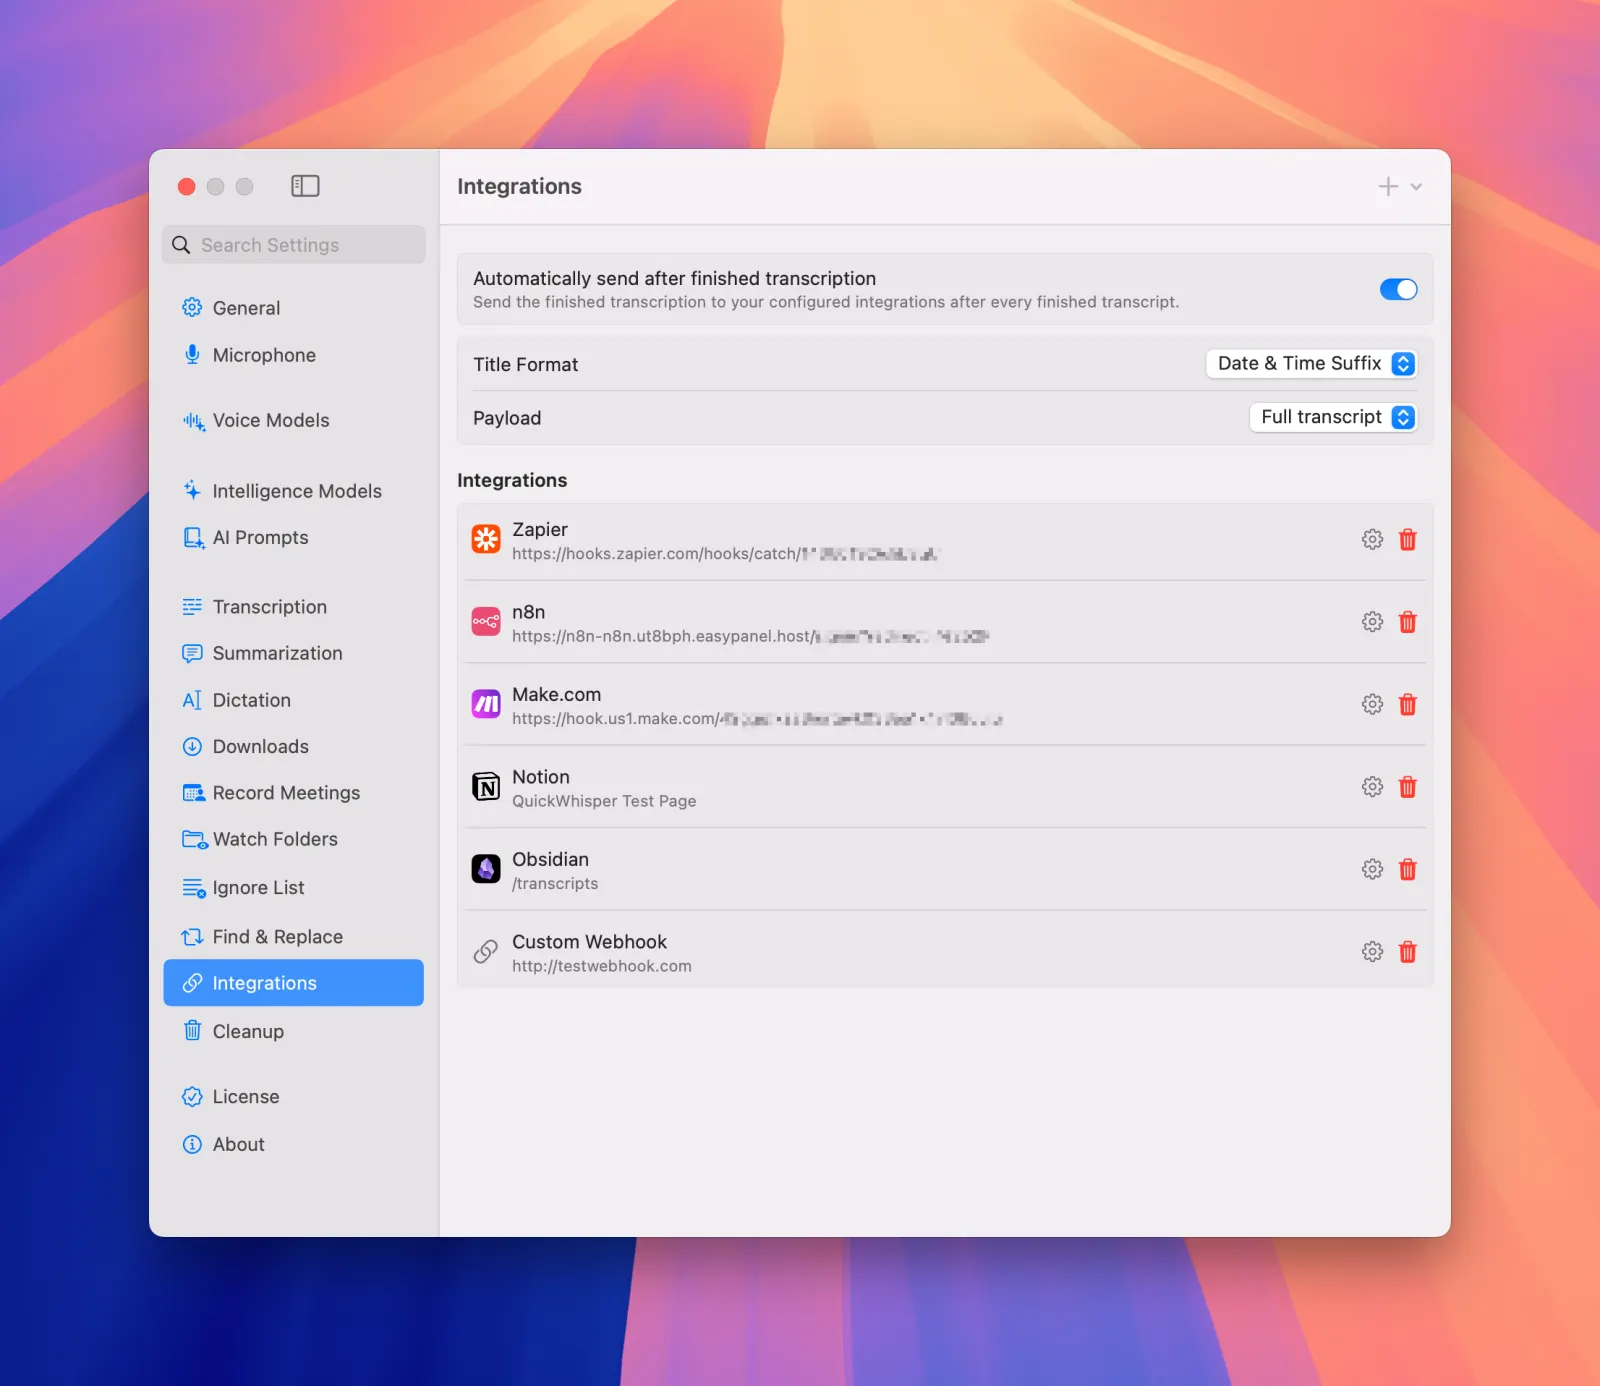Delete the Notion integration
This screenshot has width=1600, height=1386.
pos(1407,787)
